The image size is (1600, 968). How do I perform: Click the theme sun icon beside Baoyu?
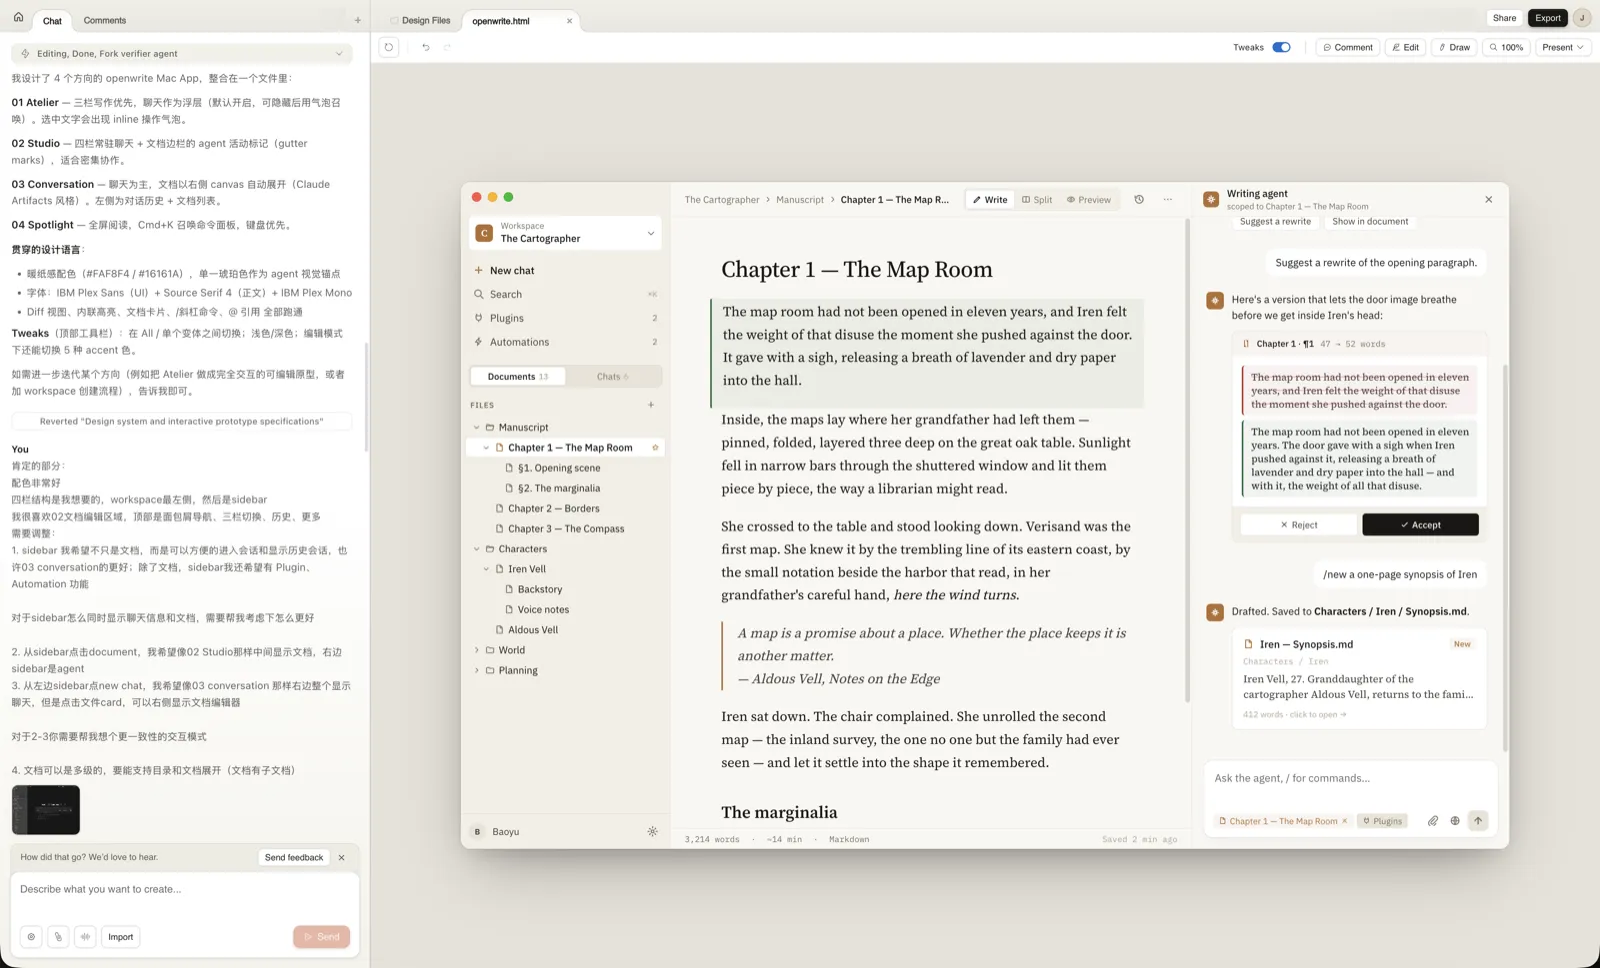tap(652, 832)
